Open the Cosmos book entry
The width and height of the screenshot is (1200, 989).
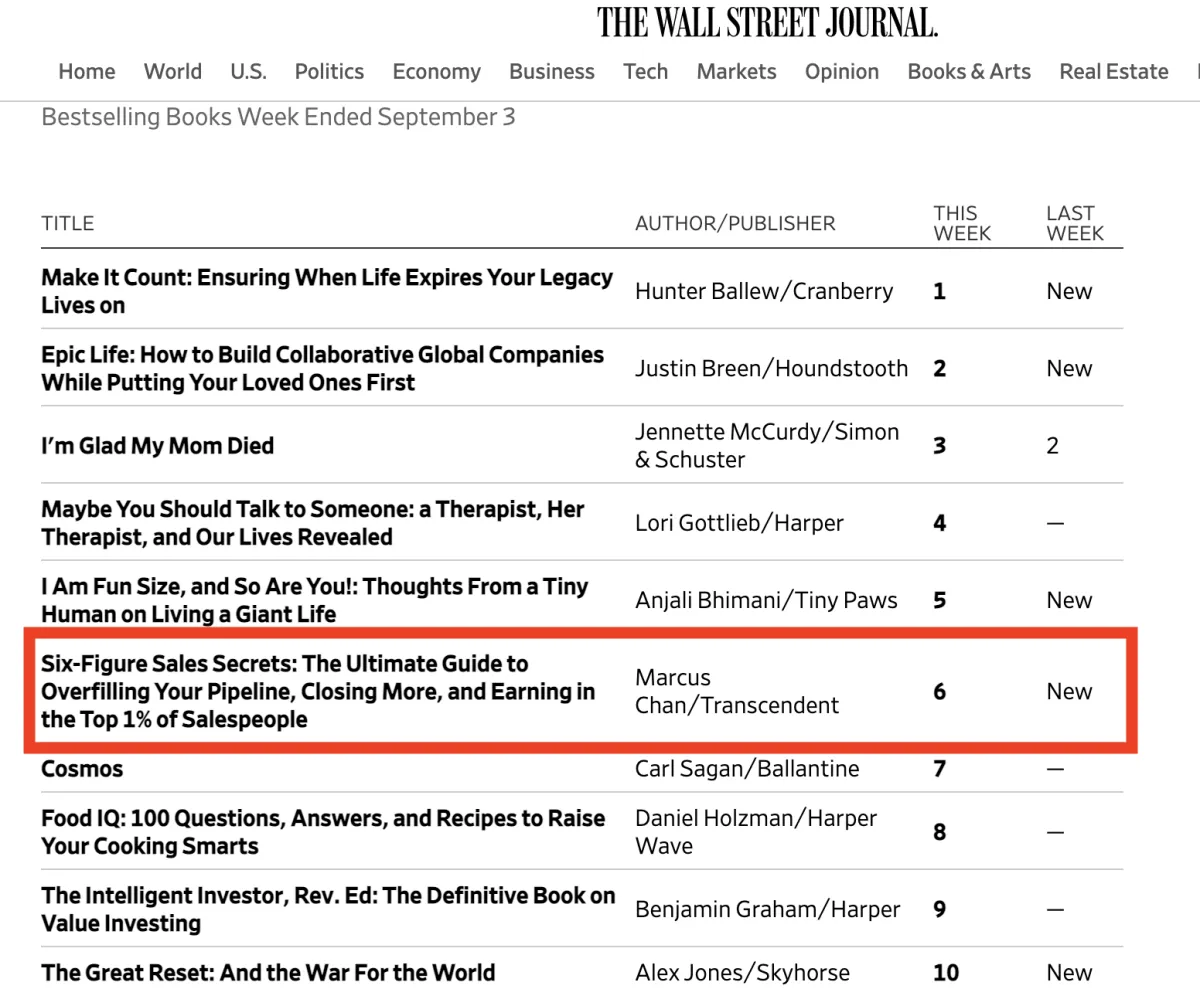click(x=82, y=769)
